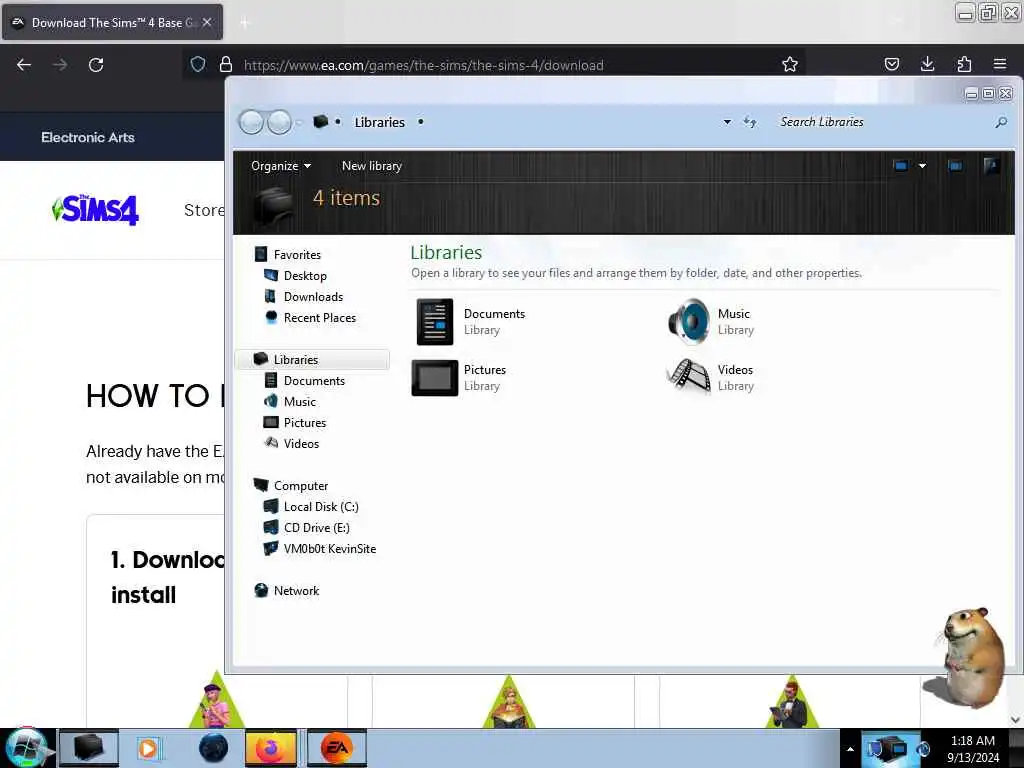This screenshot has width=1024, height=768.
Task: Select Pictures in the navigation tree
Action: 305,423
